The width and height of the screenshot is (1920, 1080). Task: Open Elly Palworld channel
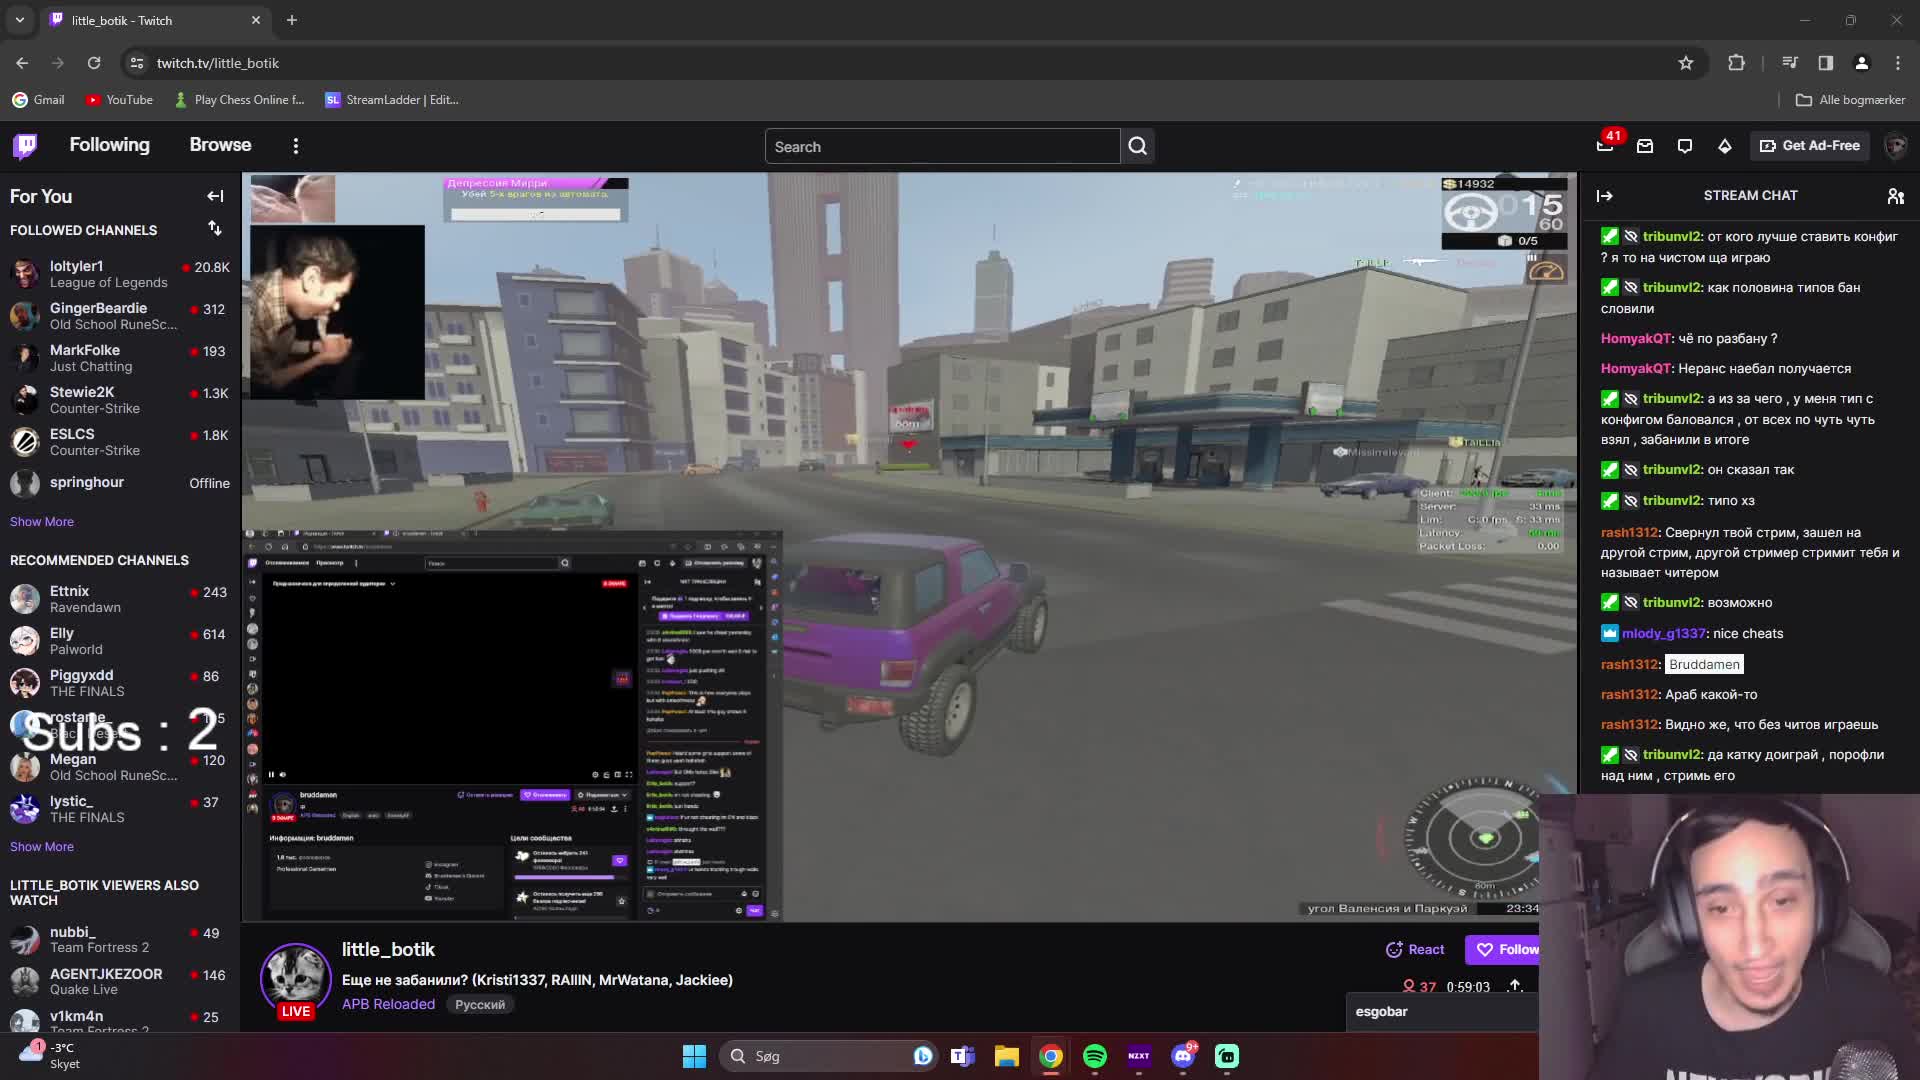point(120,641)
